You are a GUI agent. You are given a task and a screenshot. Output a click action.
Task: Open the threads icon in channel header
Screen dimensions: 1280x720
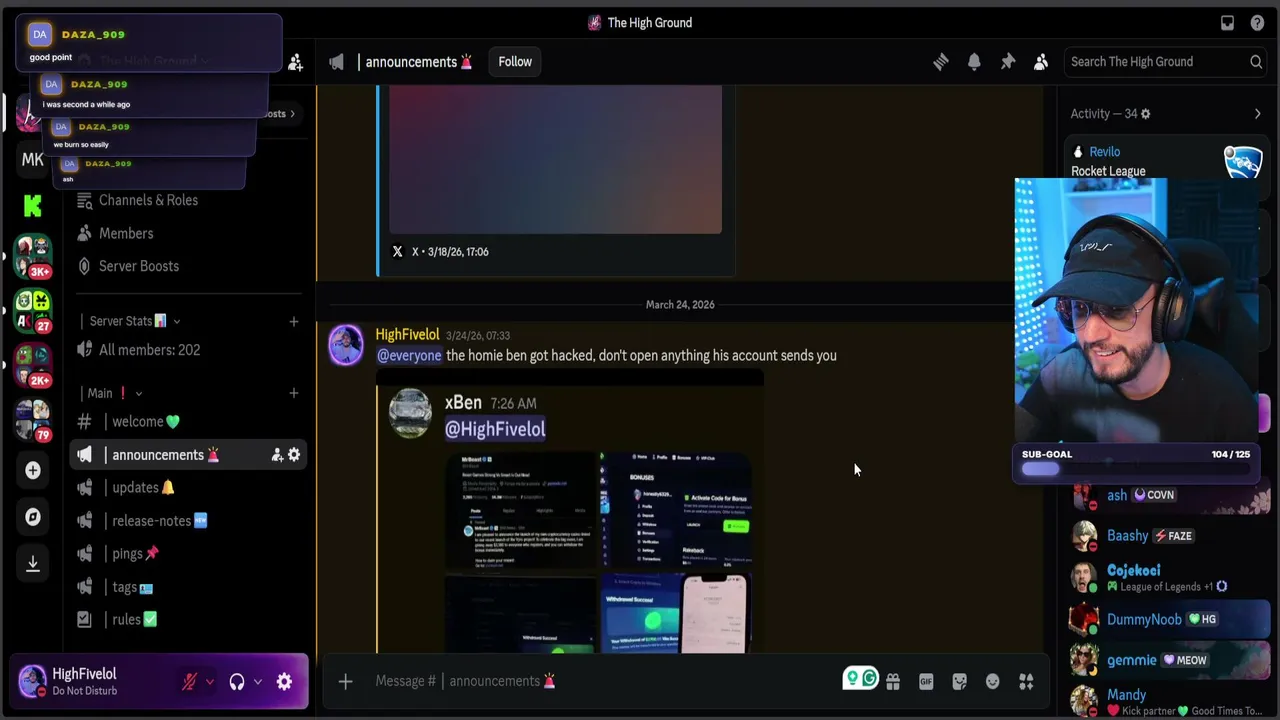[940, 62]
